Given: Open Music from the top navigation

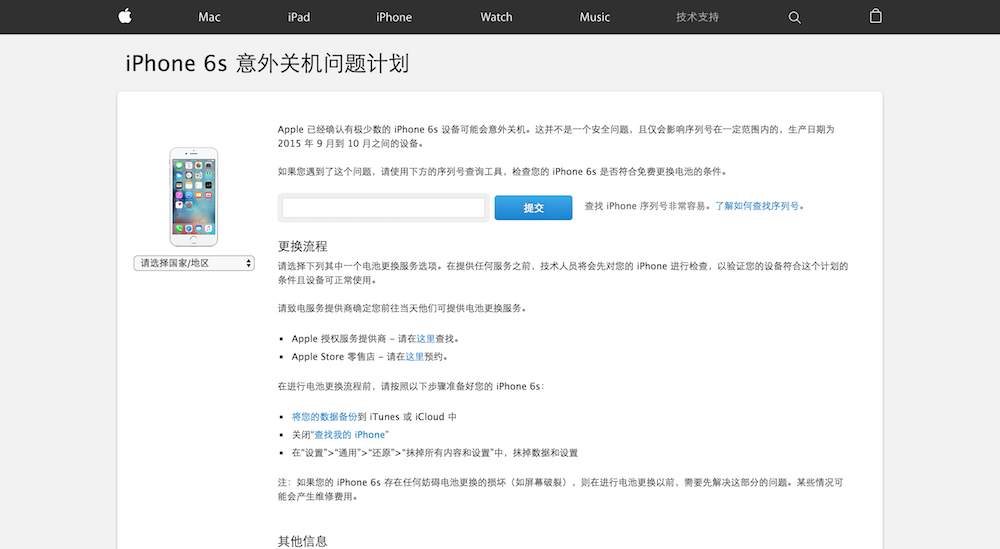Looking at the screenshot, I should tap(594, 17).
